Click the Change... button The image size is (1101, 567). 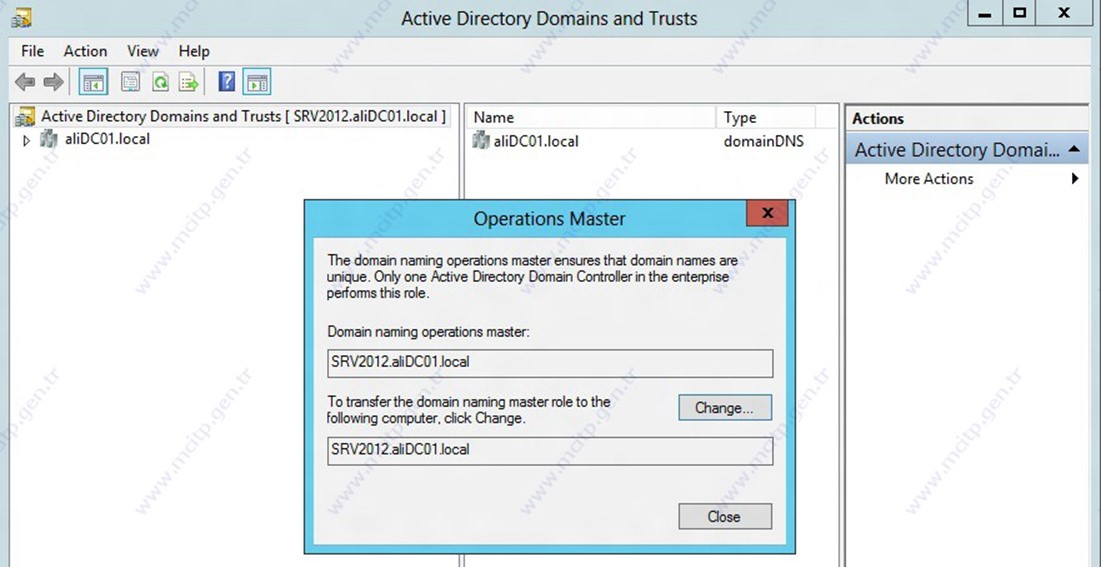(725, 408)
